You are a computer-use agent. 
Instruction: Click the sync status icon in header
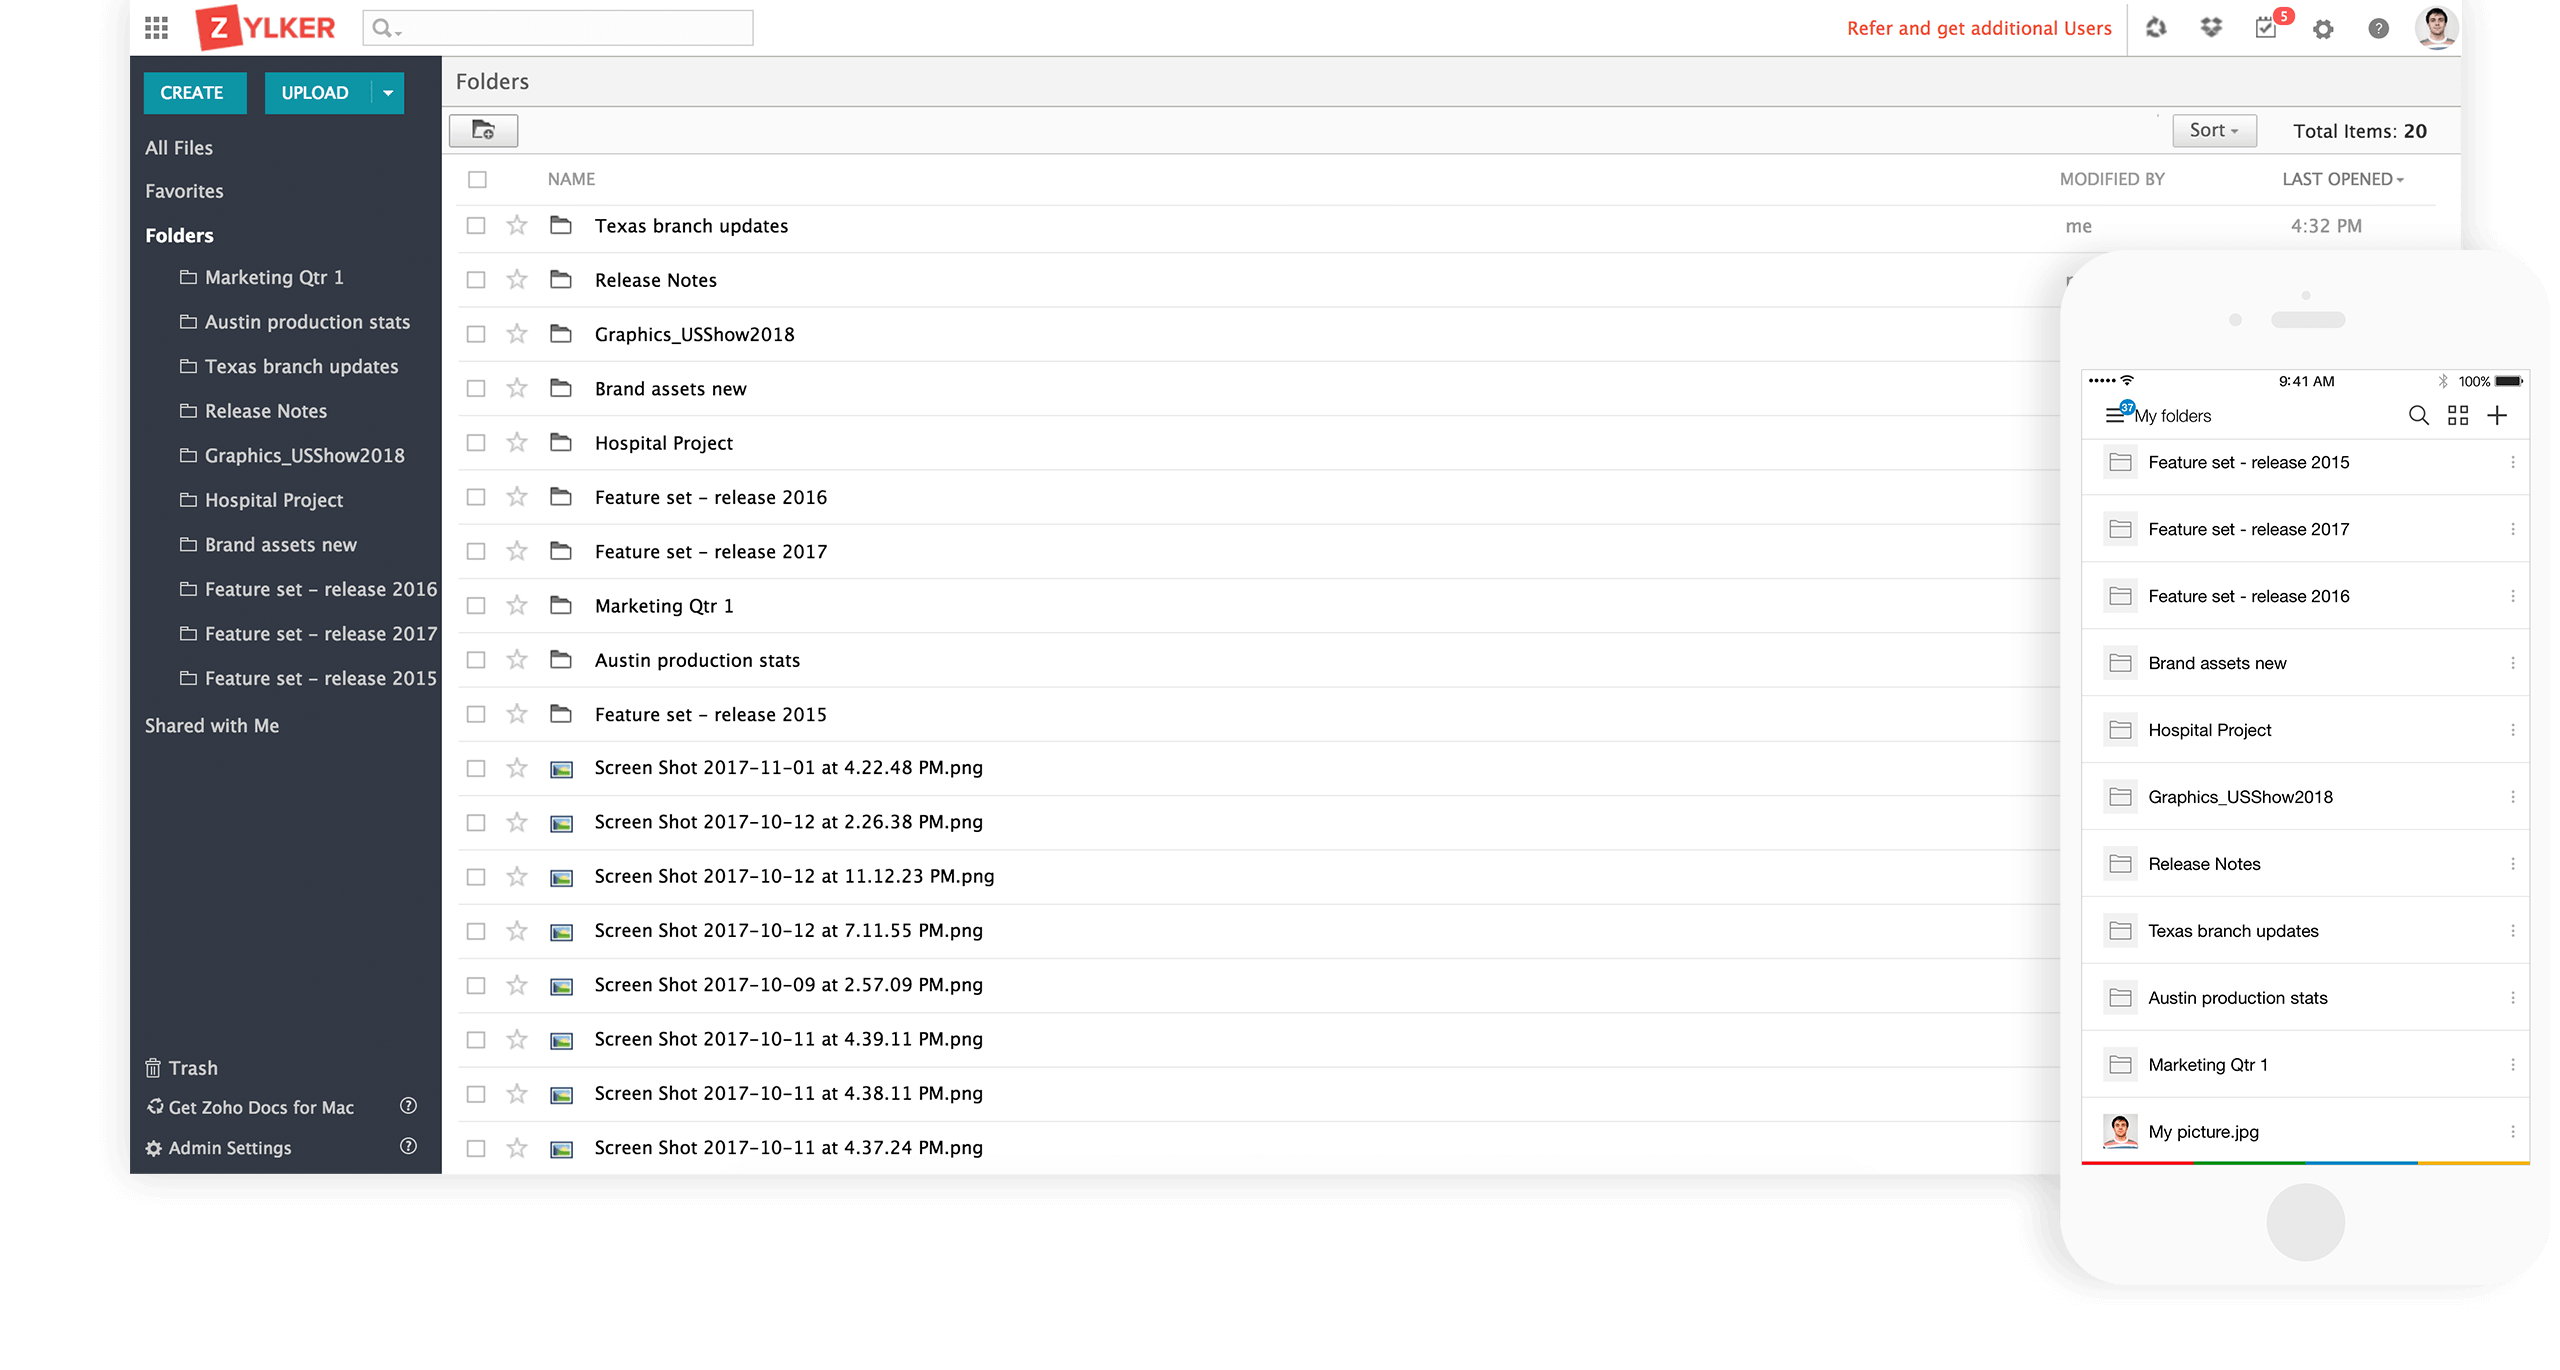tap(2156, 27)
